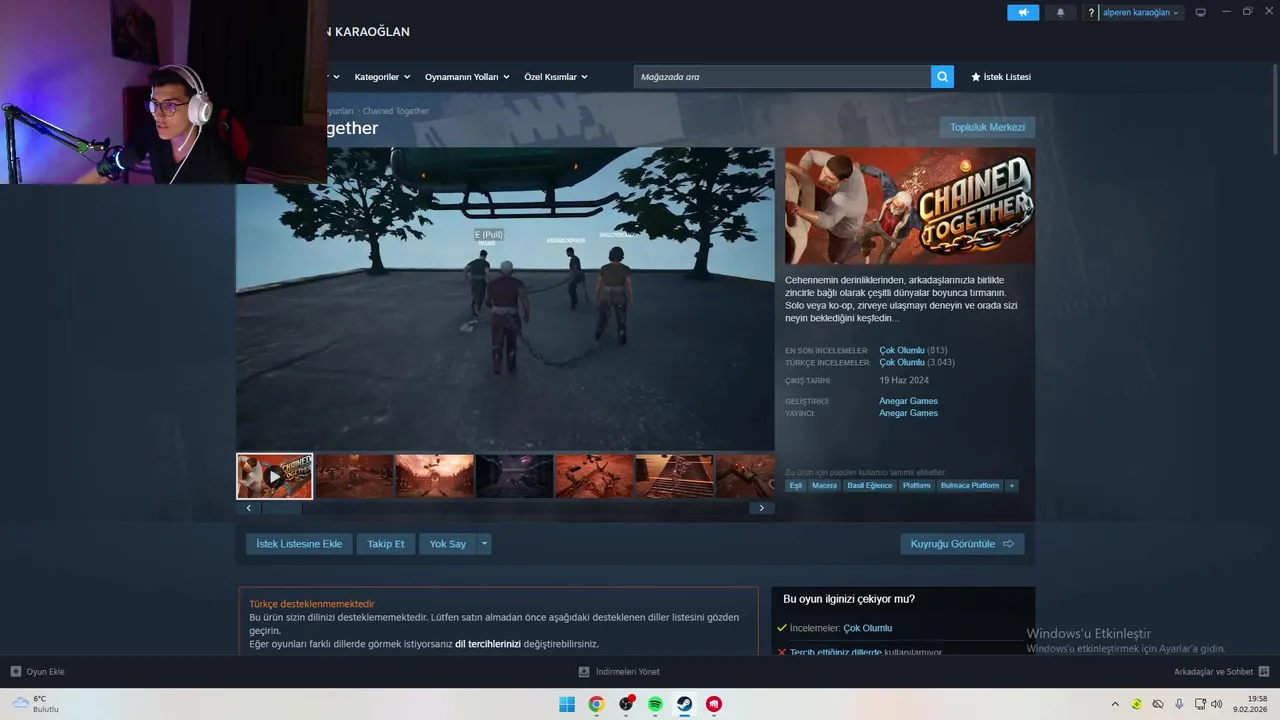Show hidden tray icons chevron
1280x720 pixels.
pos(1116,704)
